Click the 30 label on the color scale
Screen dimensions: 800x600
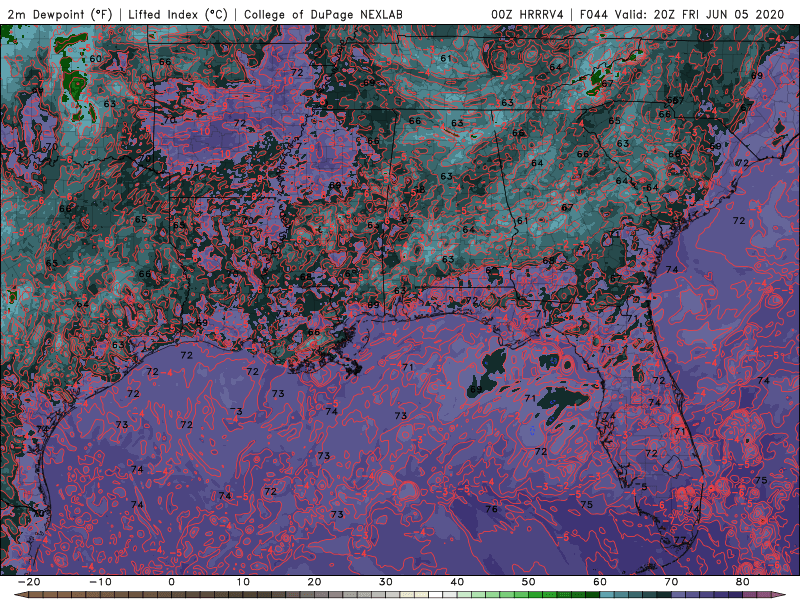(x=386, y=582)
